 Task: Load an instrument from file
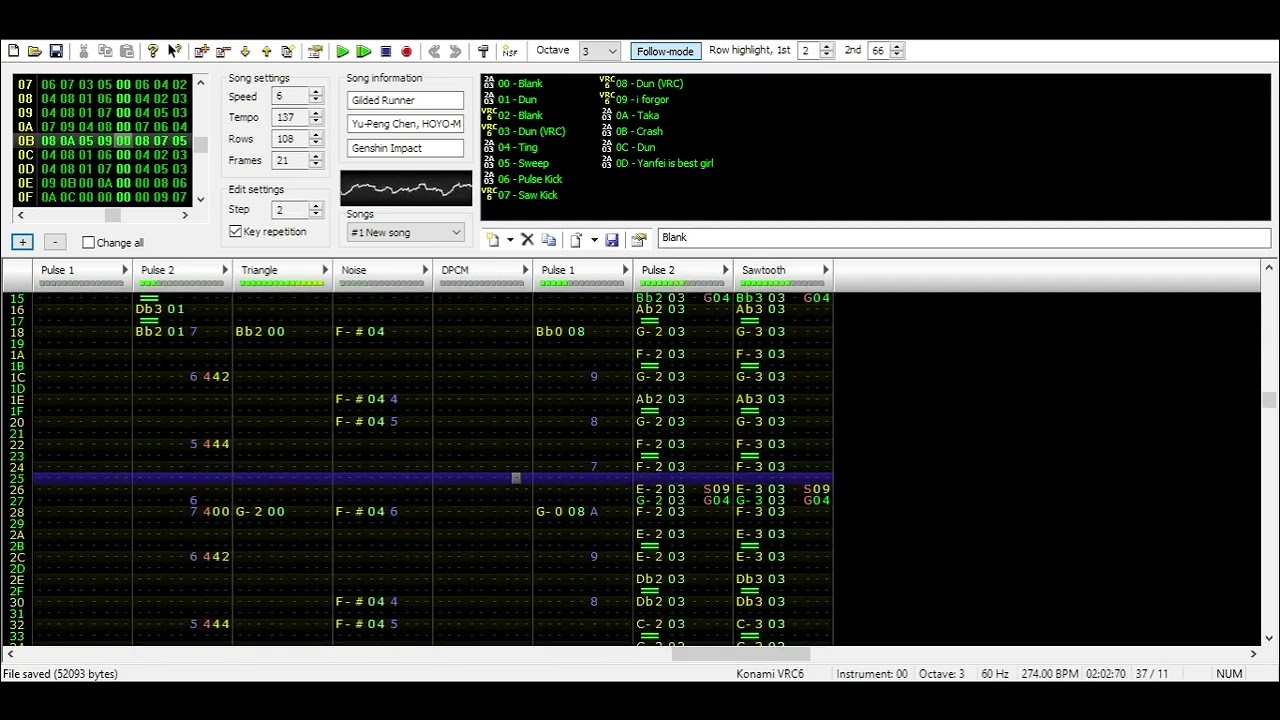[x=577, y=240]
